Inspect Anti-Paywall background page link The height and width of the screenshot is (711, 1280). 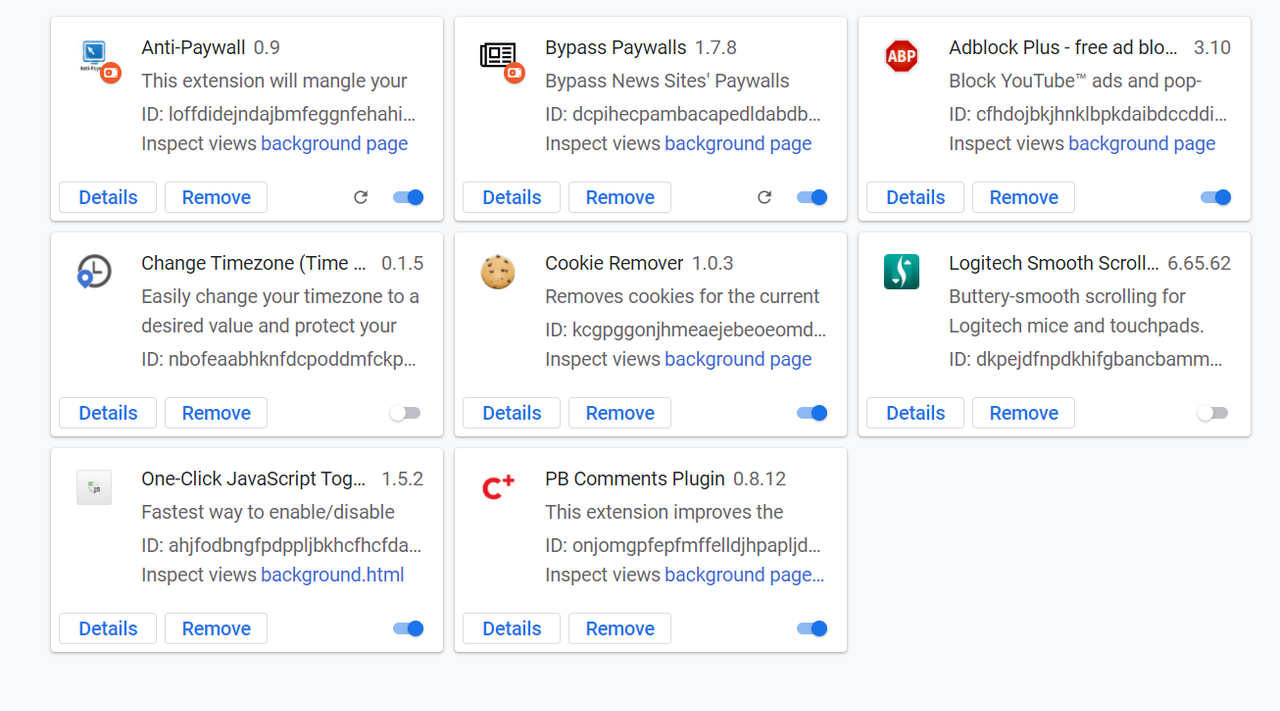pos(334,144)
